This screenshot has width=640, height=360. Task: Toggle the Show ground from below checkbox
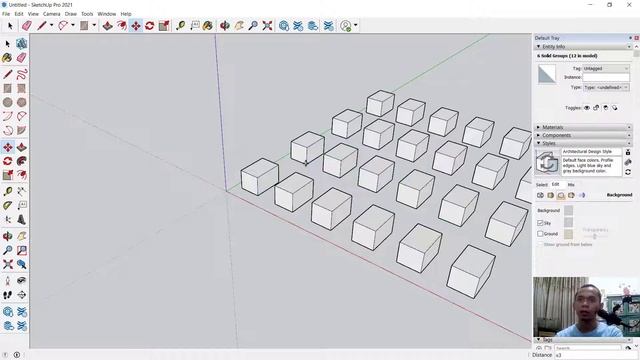[x=540, y=244]
